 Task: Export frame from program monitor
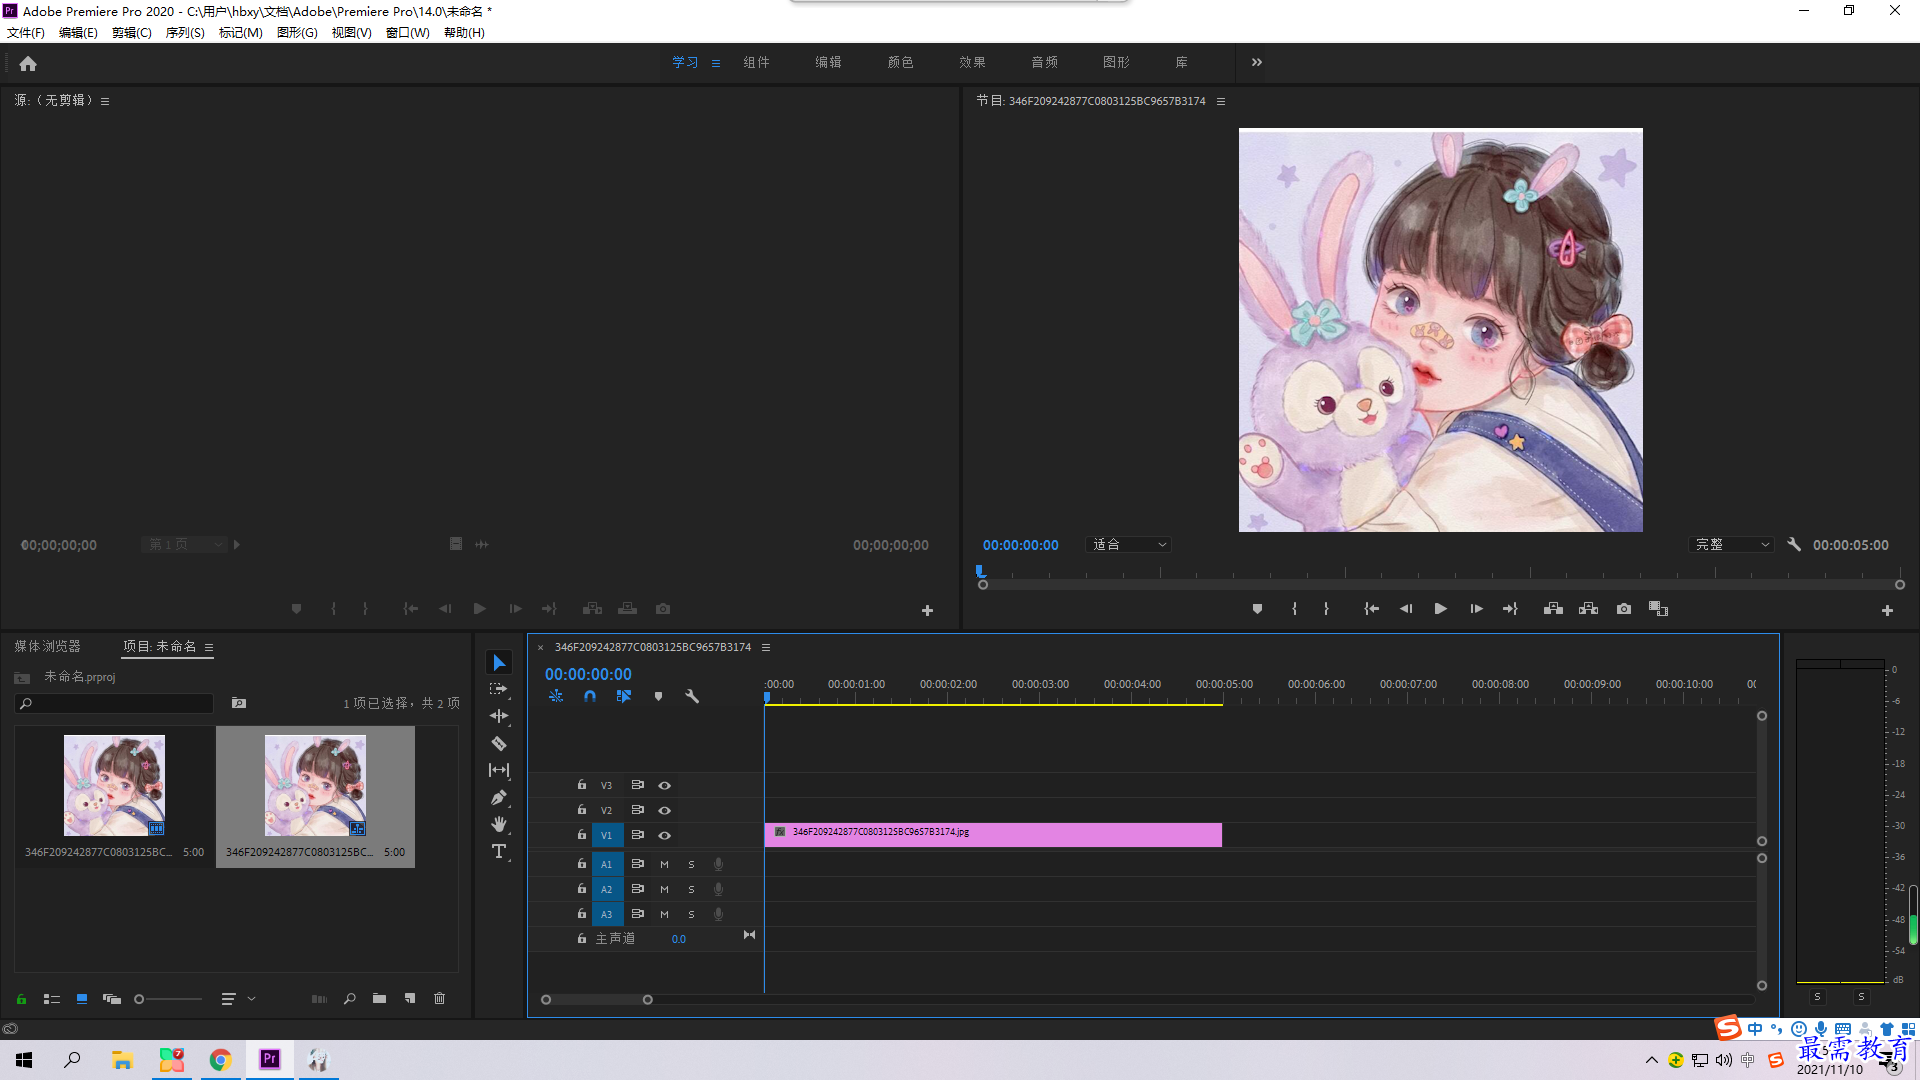tap(1624, 609)
